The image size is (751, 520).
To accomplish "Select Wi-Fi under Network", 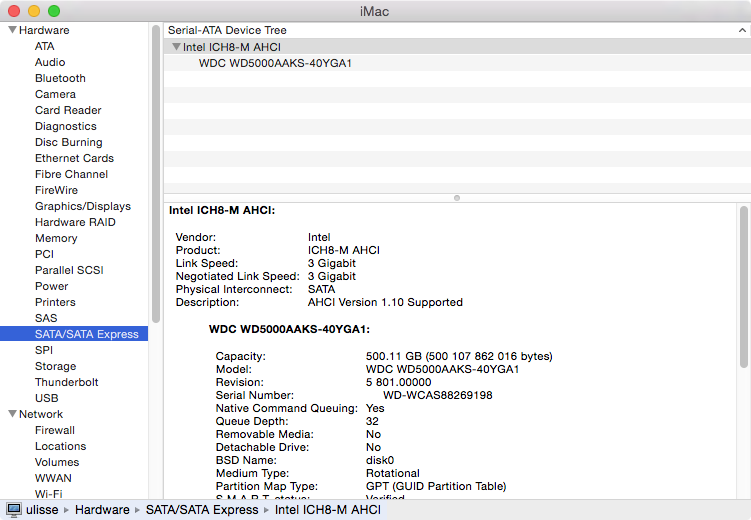I will pos(48,494).
